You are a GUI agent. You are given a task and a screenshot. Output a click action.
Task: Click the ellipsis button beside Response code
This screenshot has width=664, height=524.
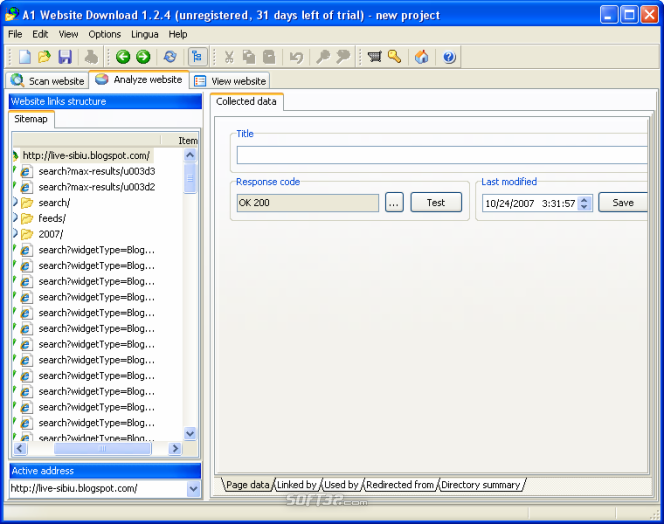(394, 202)
